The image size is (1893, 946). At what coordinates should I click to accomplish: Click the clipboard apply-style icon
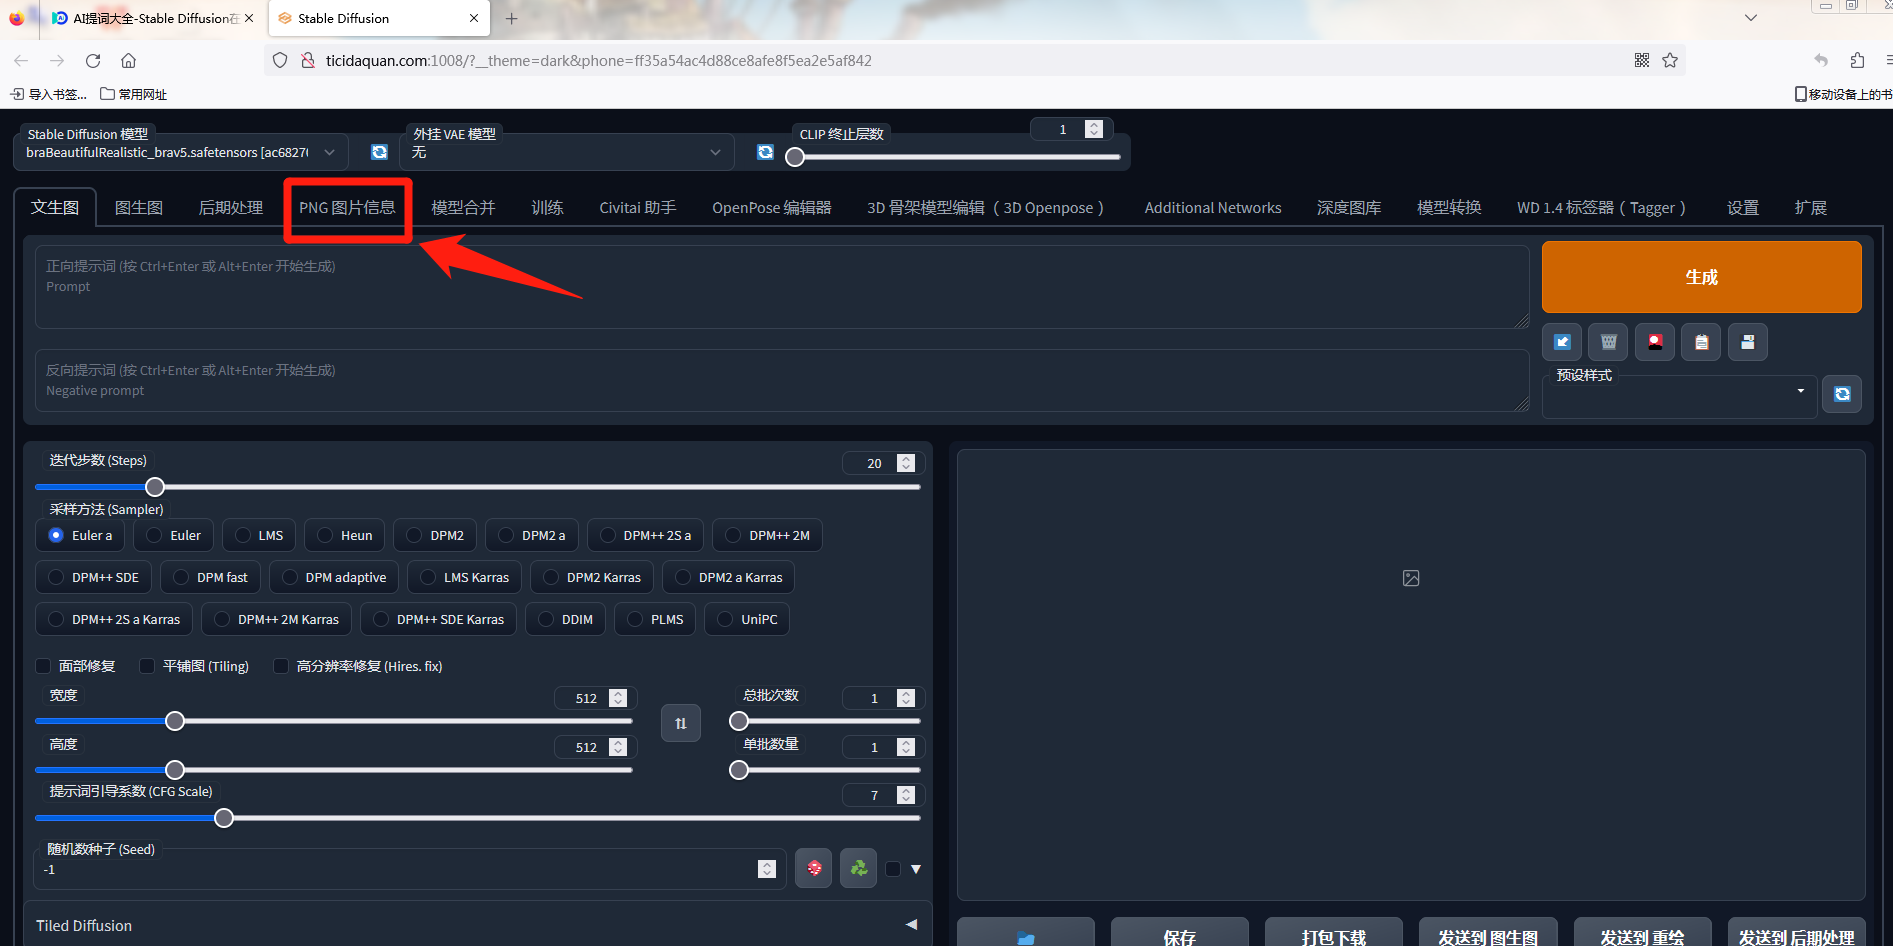pyautogui.click(x=1701, y=342)
